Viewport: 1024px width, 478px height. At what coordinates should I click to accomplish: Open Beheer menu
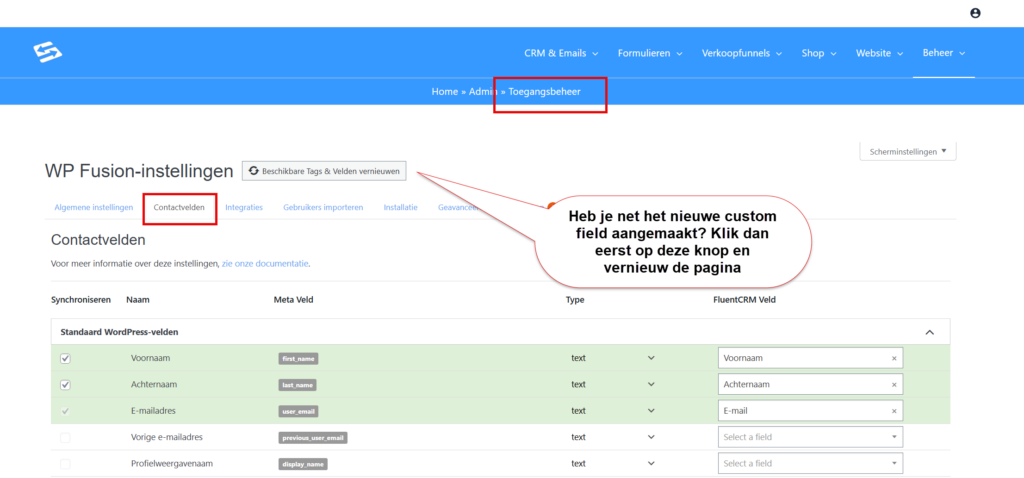tap(944, 53)
